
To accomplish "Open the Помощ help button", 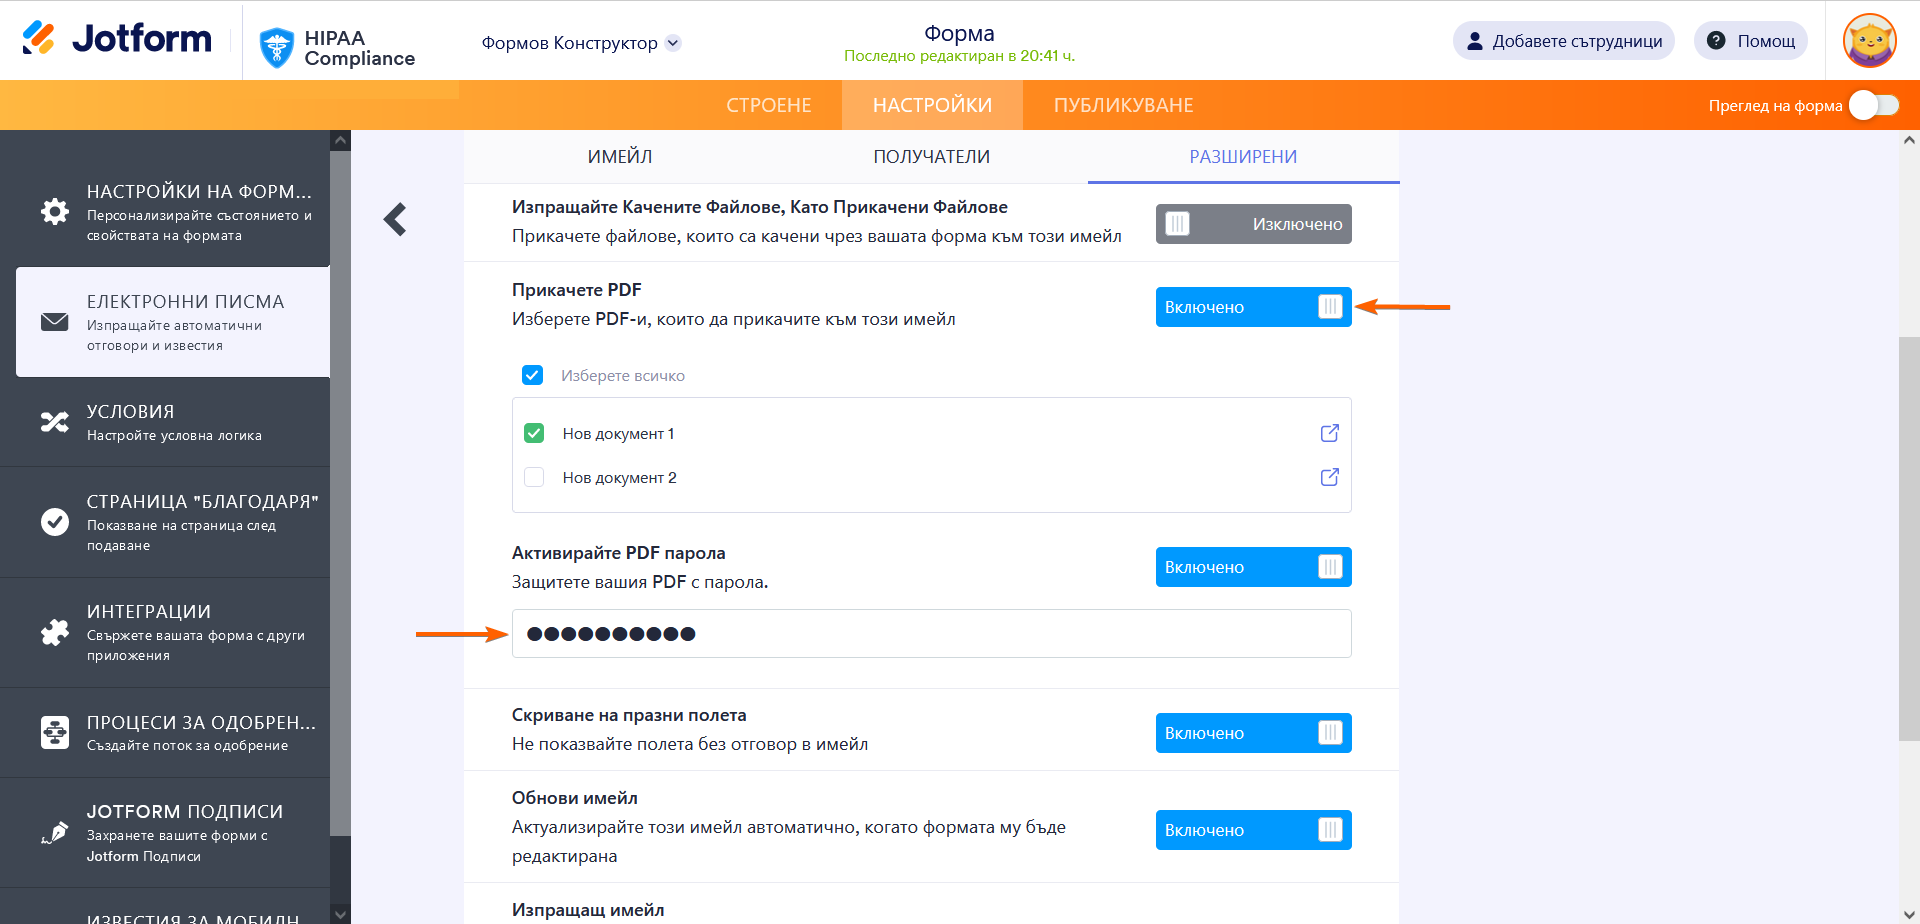I will coord(1750,41).
